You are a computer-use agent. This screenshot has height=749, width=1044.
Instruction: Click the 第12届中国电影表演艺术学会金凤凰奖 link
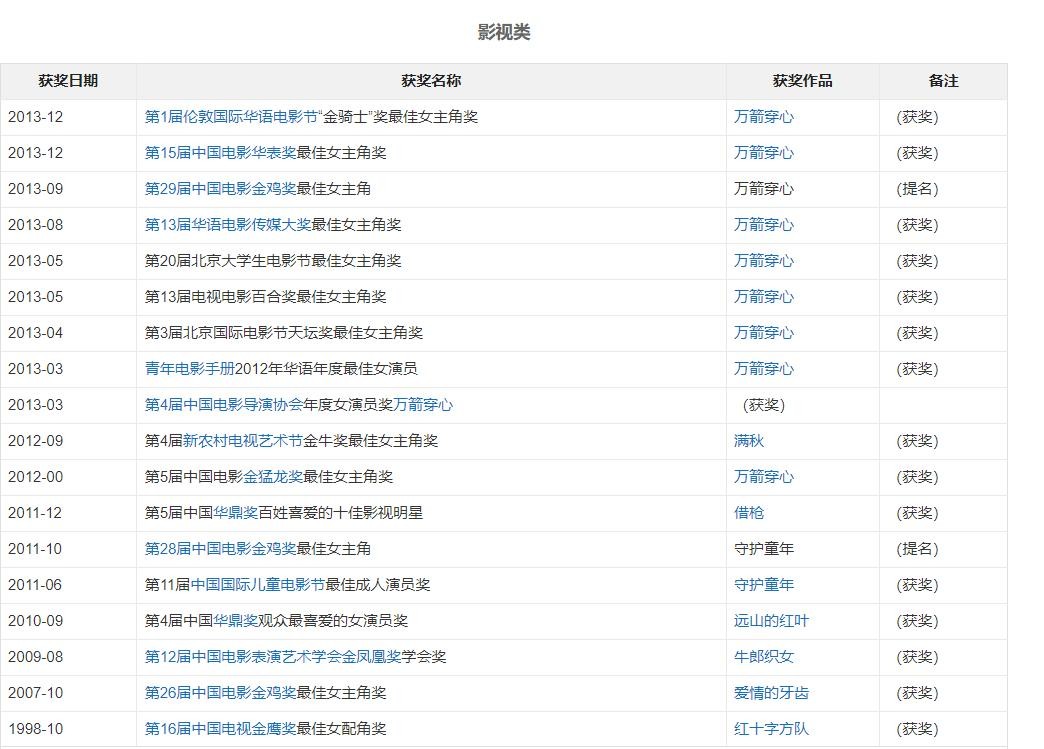pos(273,657)
